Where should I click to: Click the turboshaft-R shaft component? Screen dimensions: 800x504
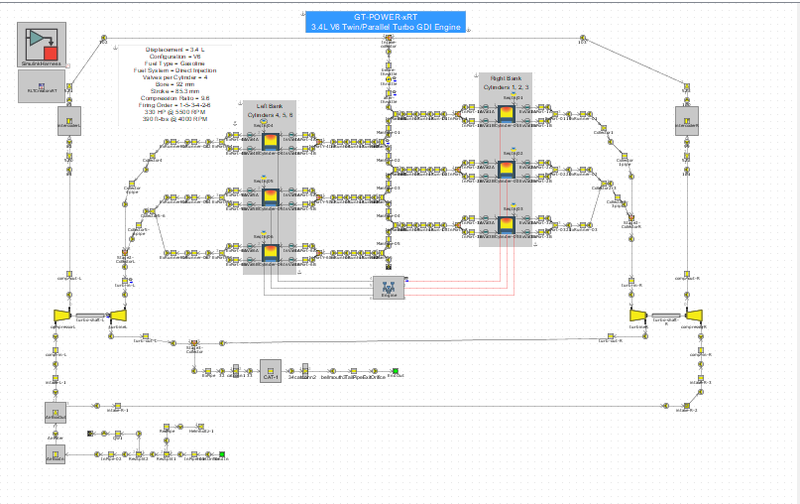[666, 316]
